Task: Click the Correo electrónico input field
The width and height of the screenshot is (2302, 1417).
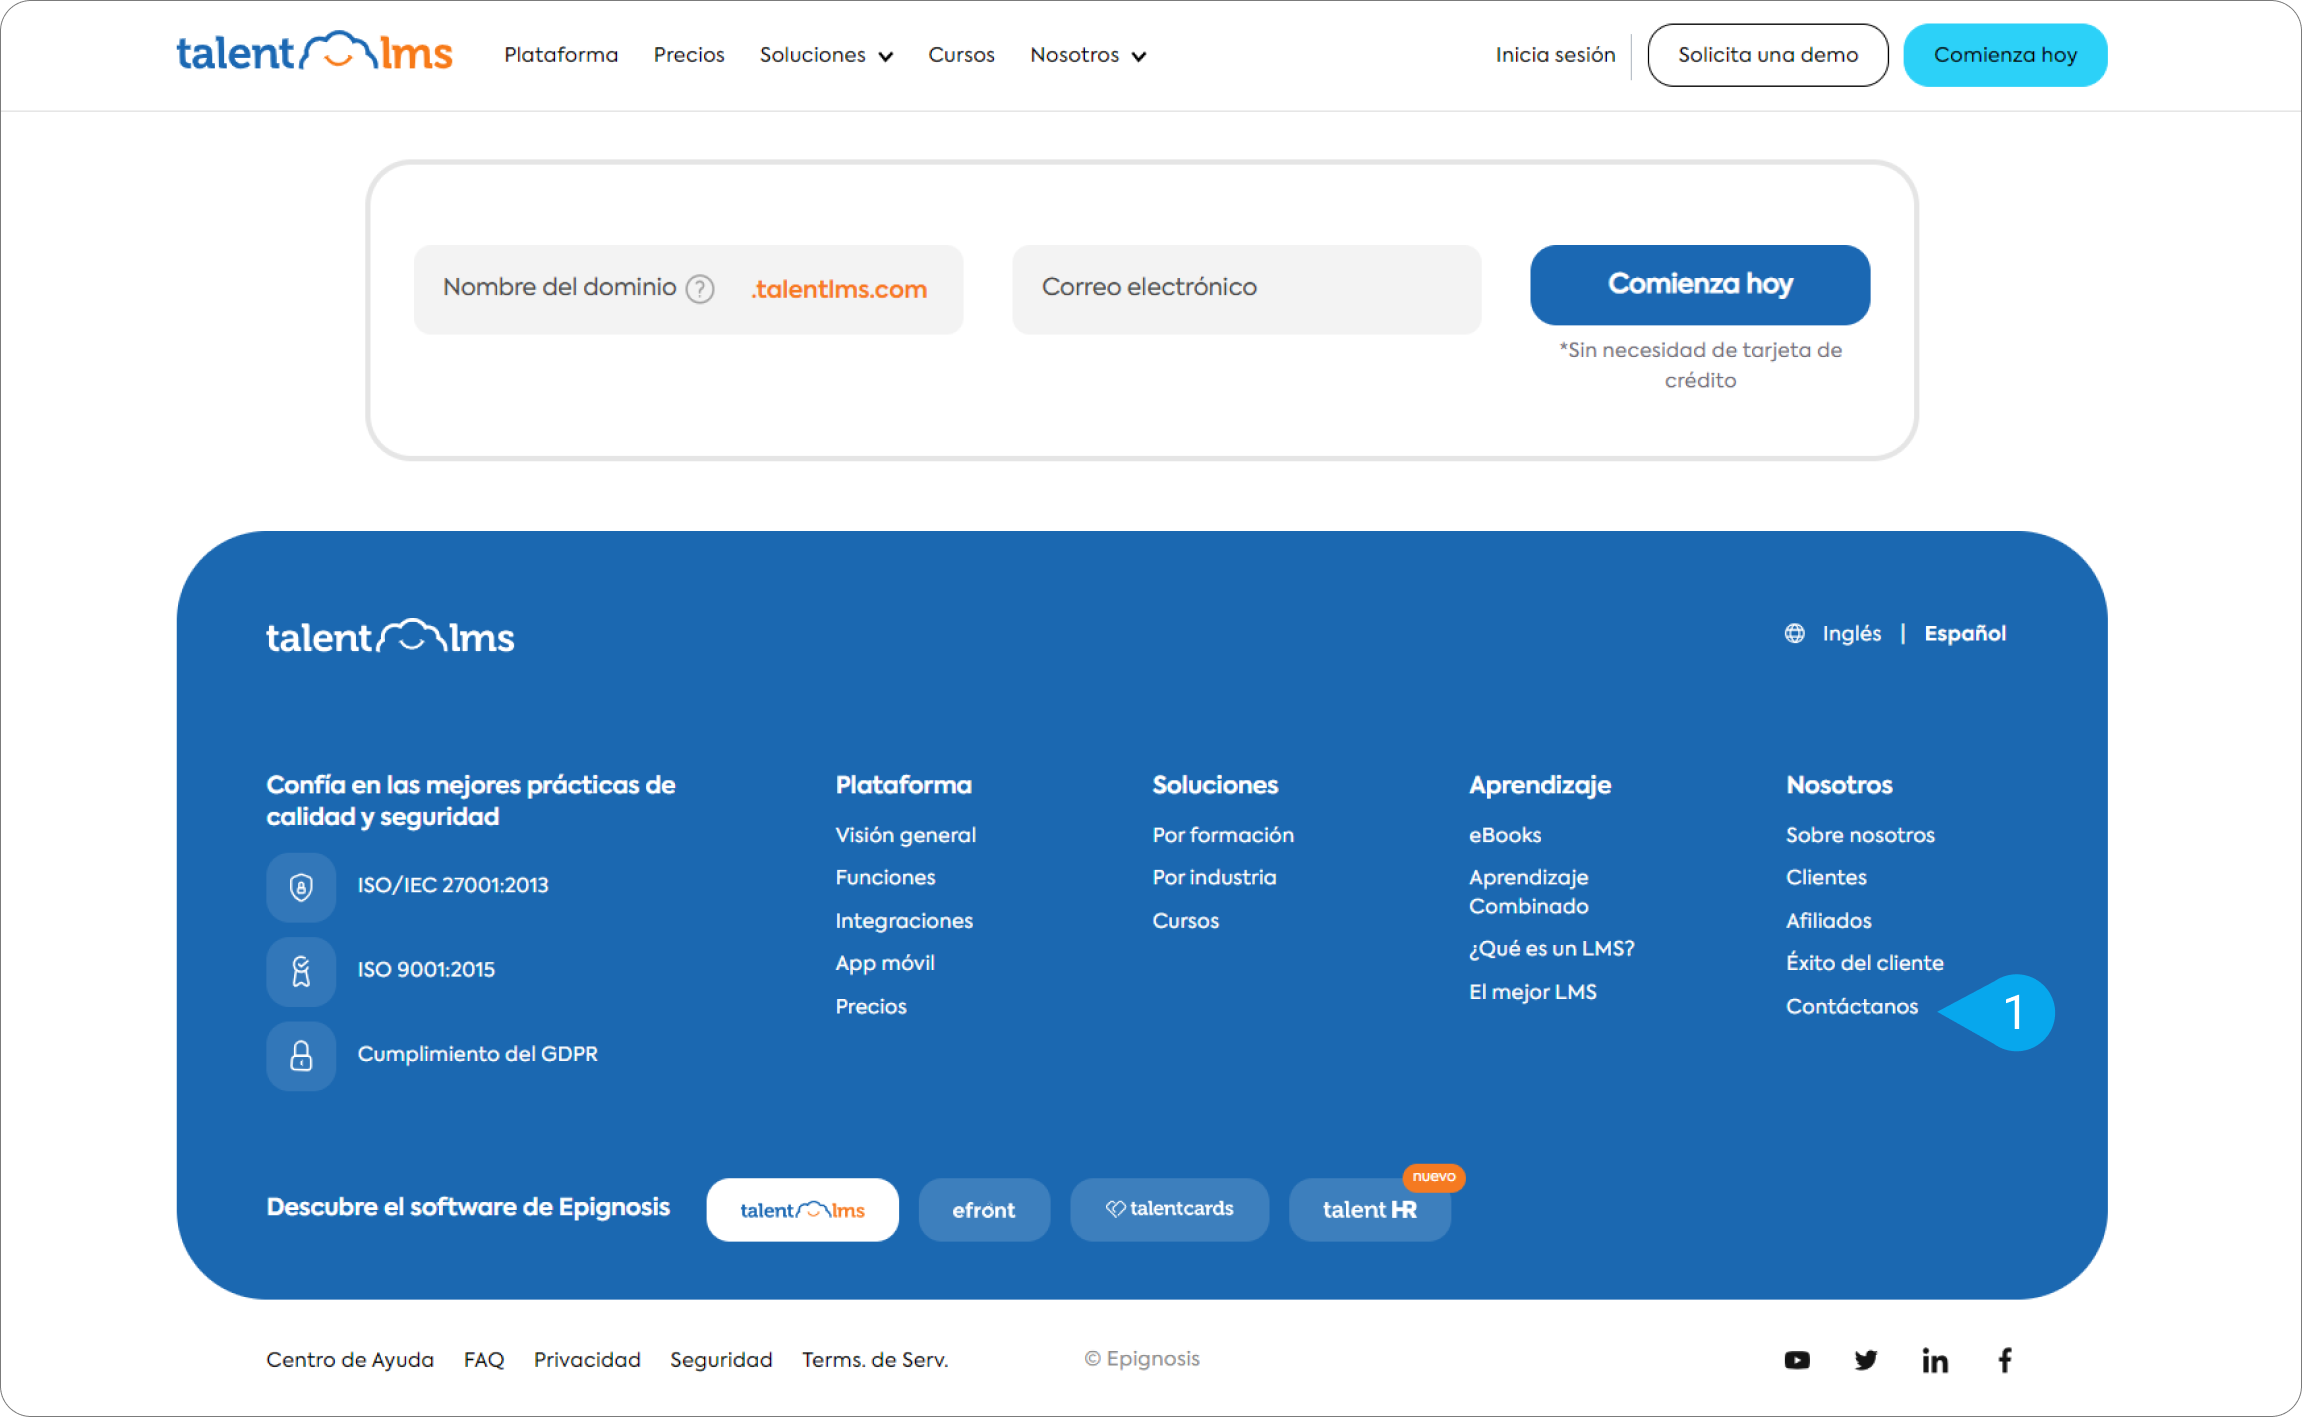Action: click(1246, 289)
